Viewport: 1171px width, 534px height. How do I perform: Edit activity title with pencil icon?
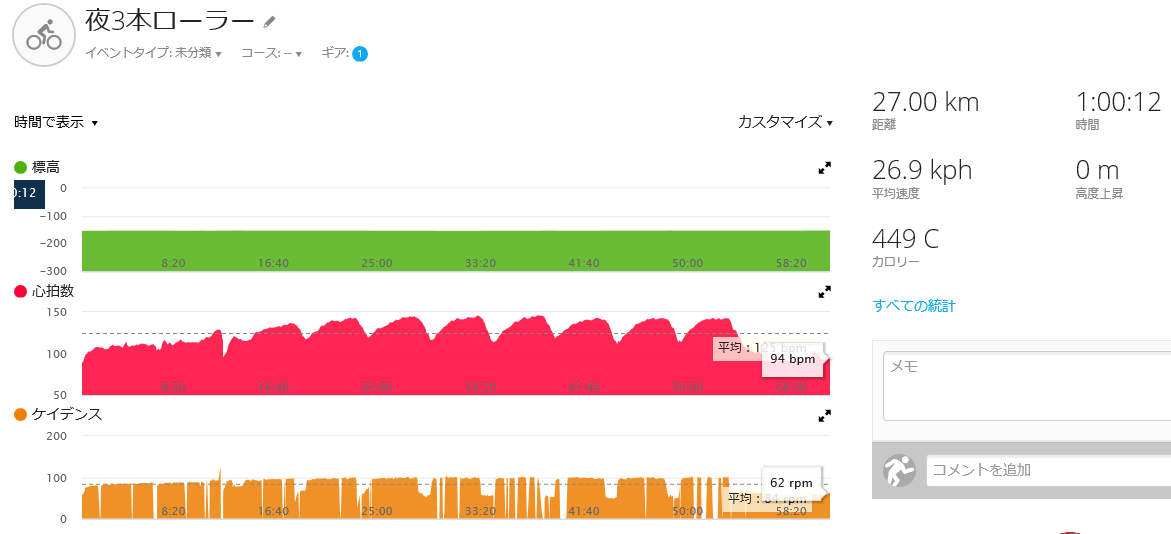(270, 21)
